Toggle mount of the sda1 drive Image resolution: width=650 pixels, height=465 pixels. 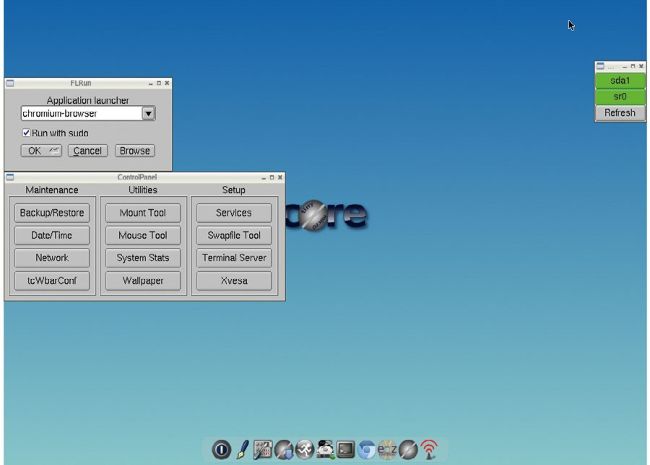click(620, 80)
